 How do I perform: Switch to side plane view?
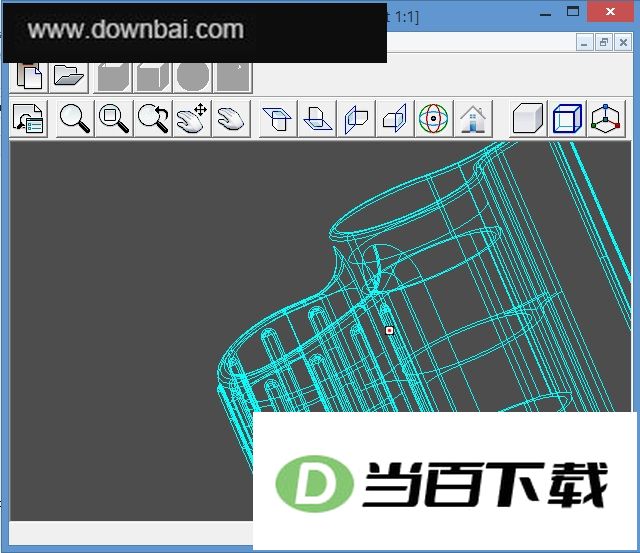pos(395,119)
